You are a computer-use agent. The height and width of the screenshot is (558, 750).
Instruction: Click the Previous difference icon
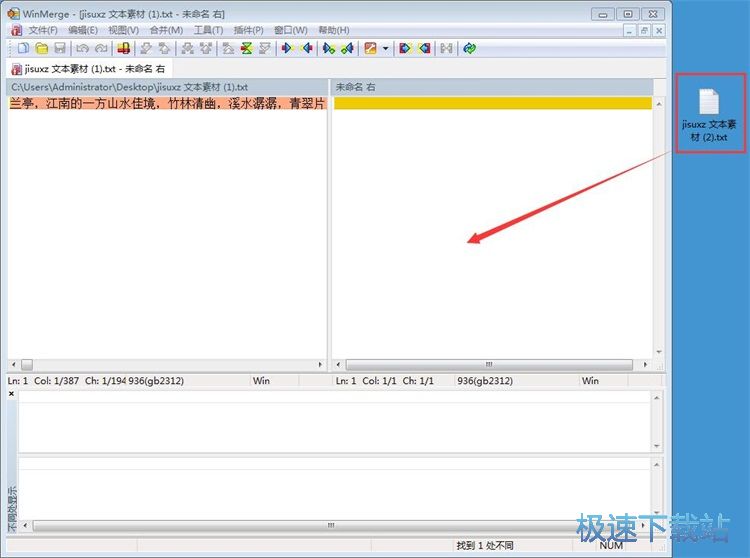click(165, 48)
